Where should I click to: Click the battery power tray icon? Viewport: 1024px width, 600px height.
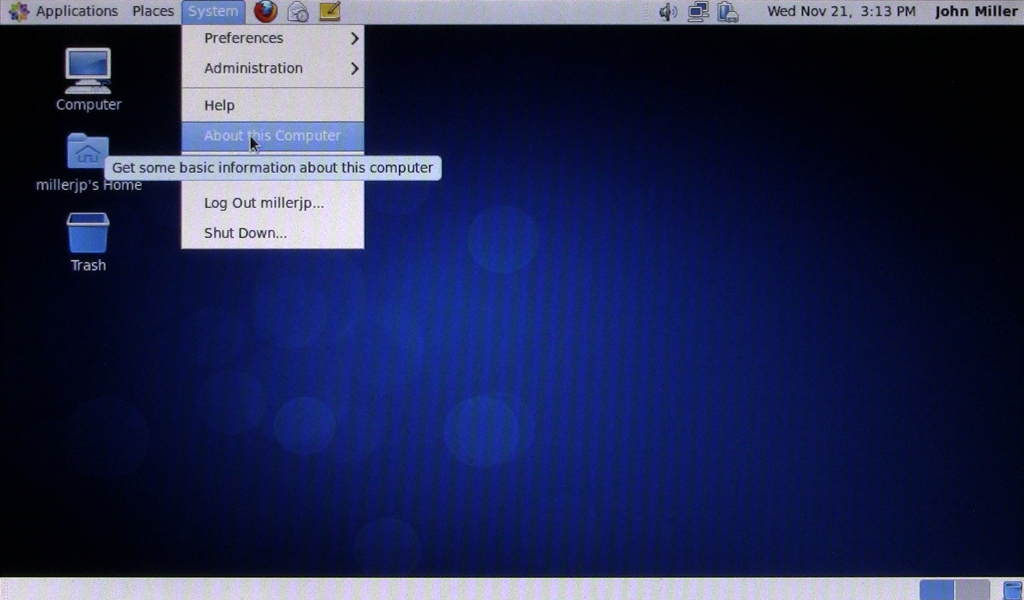(728, 12)
